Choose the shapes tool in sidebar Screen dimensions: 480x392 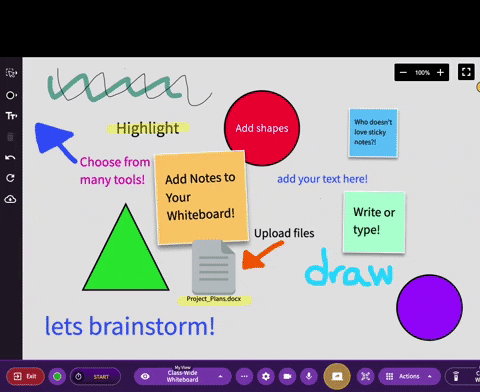coord(11,95)
